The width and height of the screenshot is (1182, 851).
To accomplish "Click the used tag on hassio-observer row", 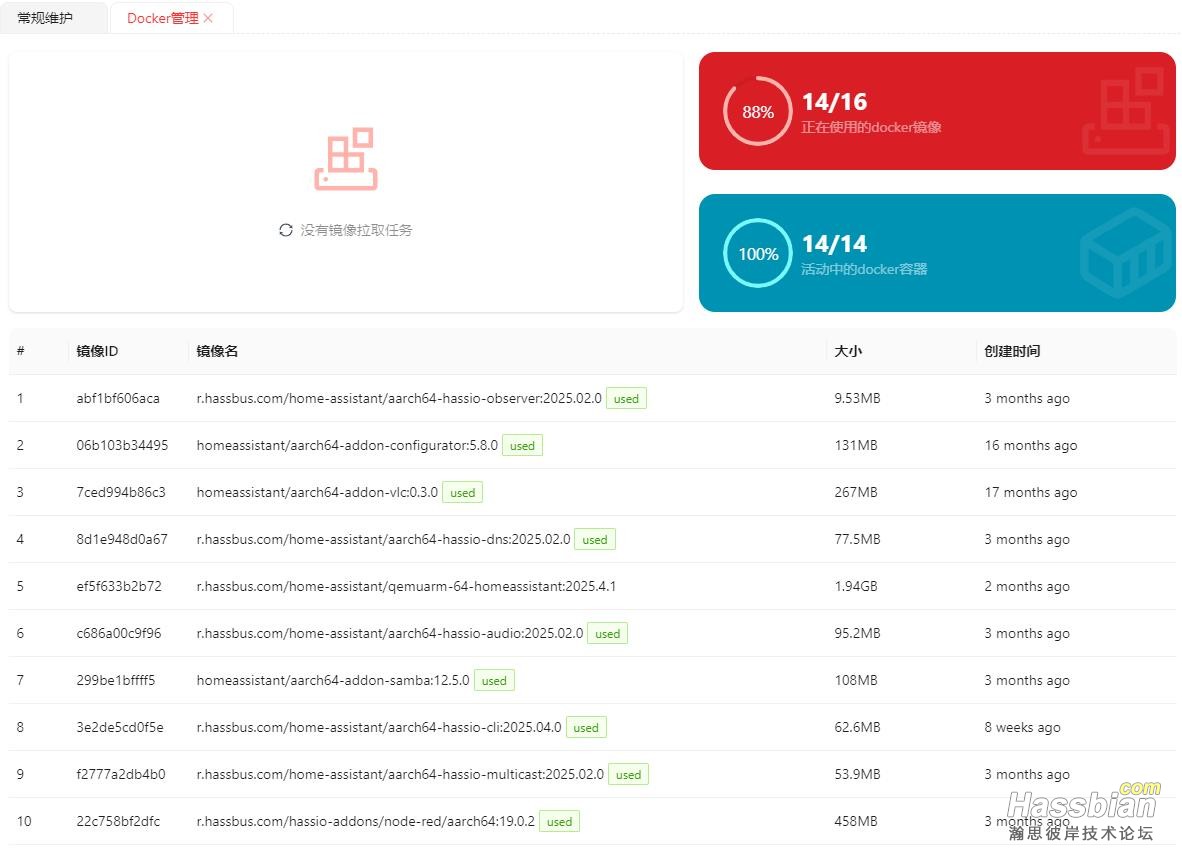I will pos(626,399).
